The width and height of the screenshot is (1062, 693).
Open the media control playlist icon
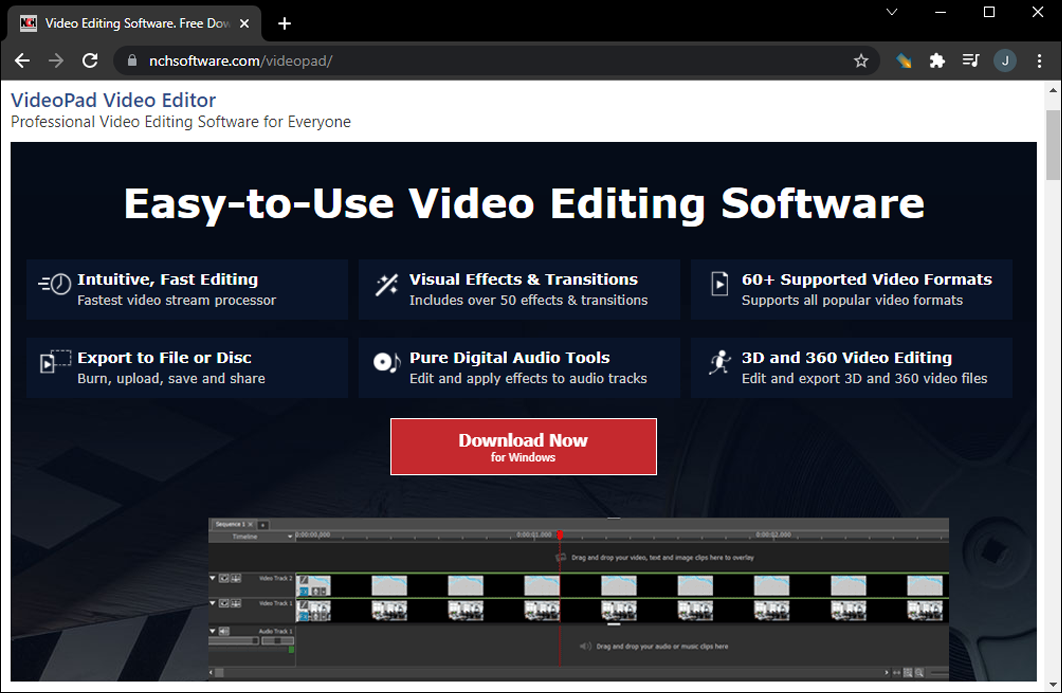971,61
